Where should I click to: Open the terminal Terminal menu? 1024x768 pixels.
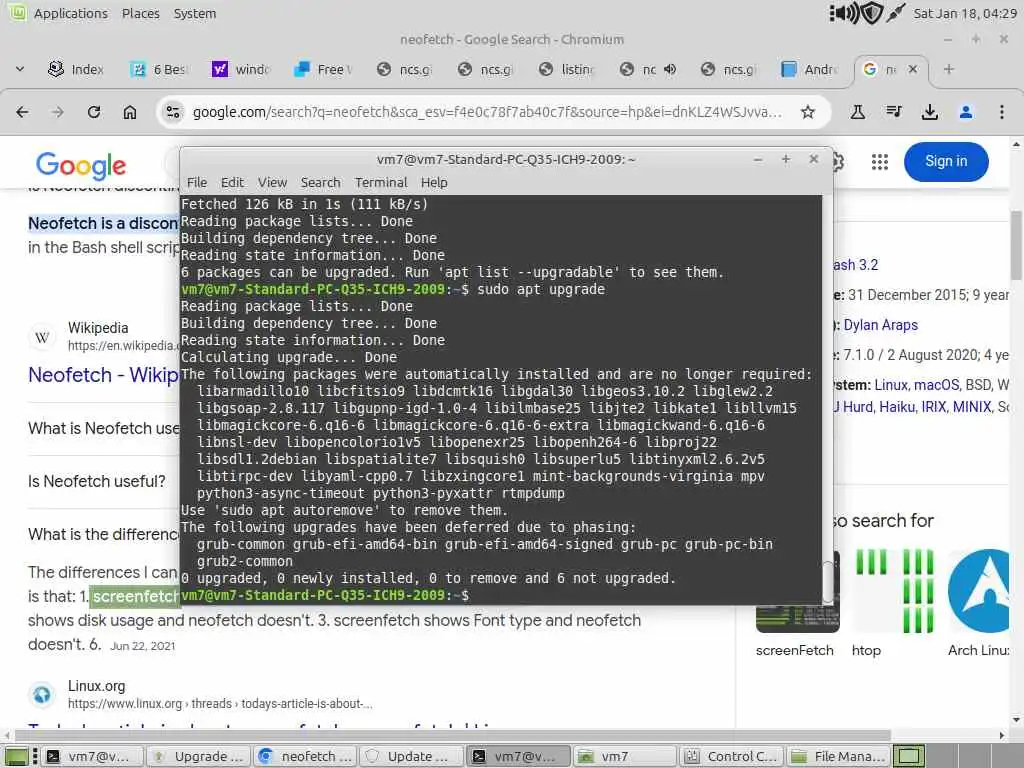(x=381, y=182)
